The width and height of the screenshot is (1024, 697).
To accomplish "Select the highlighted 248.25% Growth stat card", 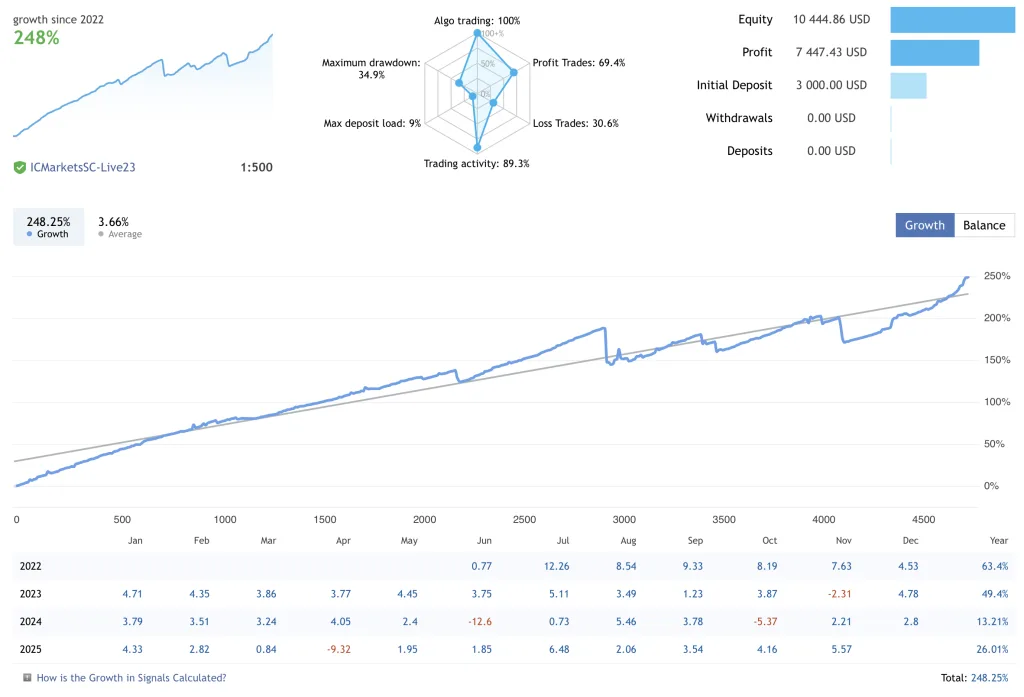I will point(48,227).
